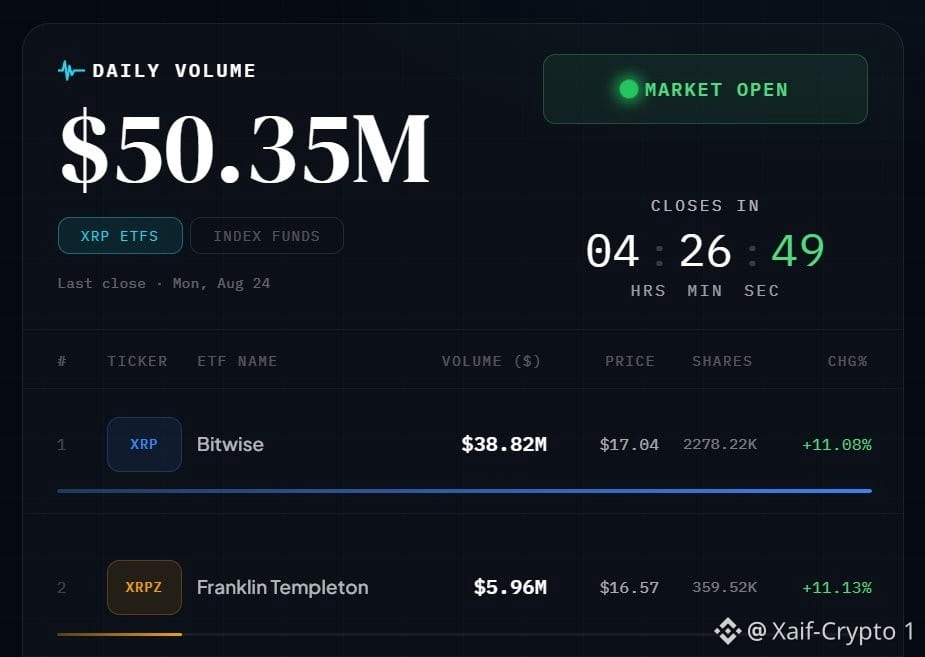
Task: Click the XRPZ ticker badge
Action: 144,587
